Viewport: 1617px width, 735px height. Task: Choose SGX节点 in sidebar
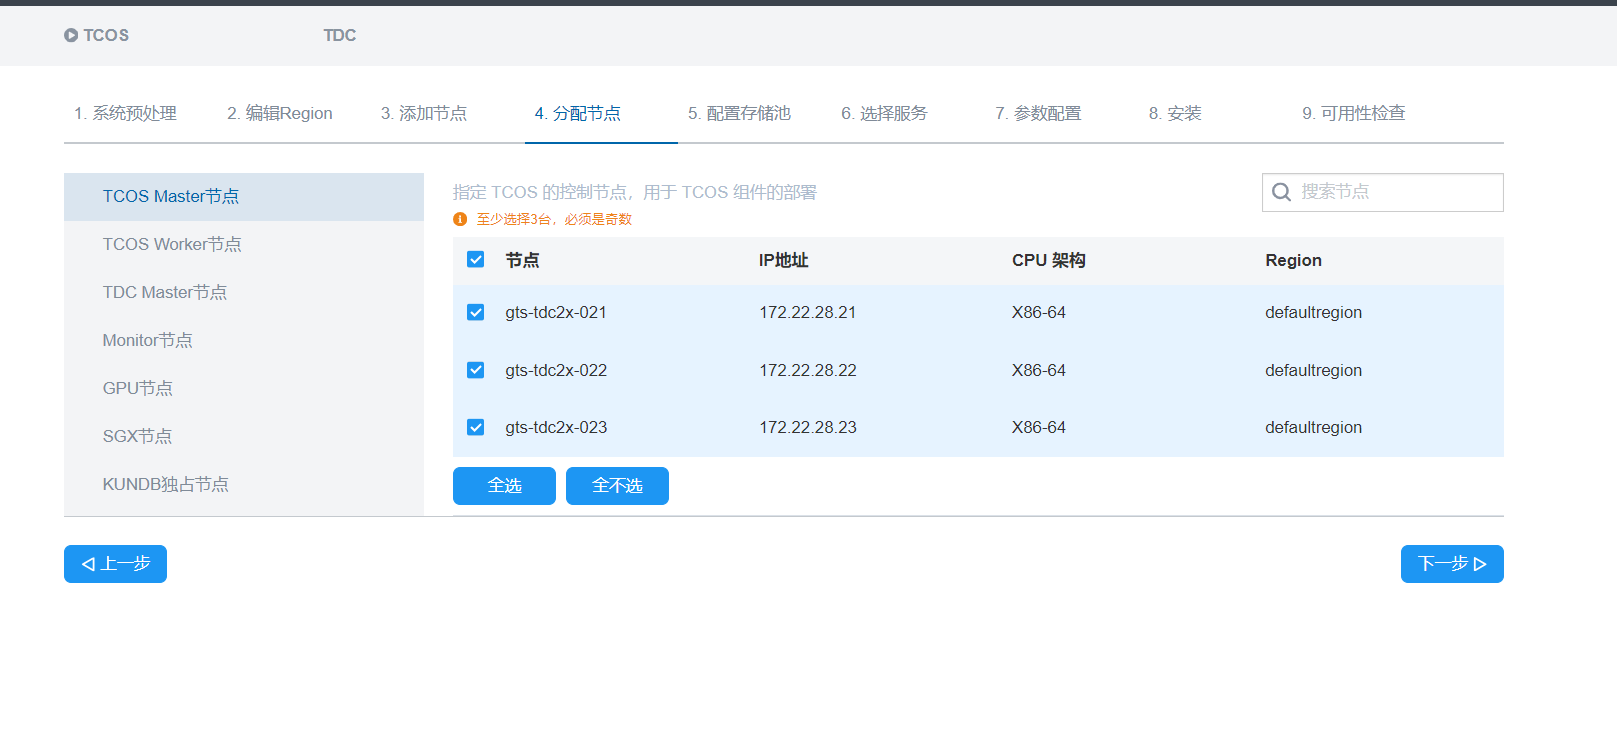point(244,436)
